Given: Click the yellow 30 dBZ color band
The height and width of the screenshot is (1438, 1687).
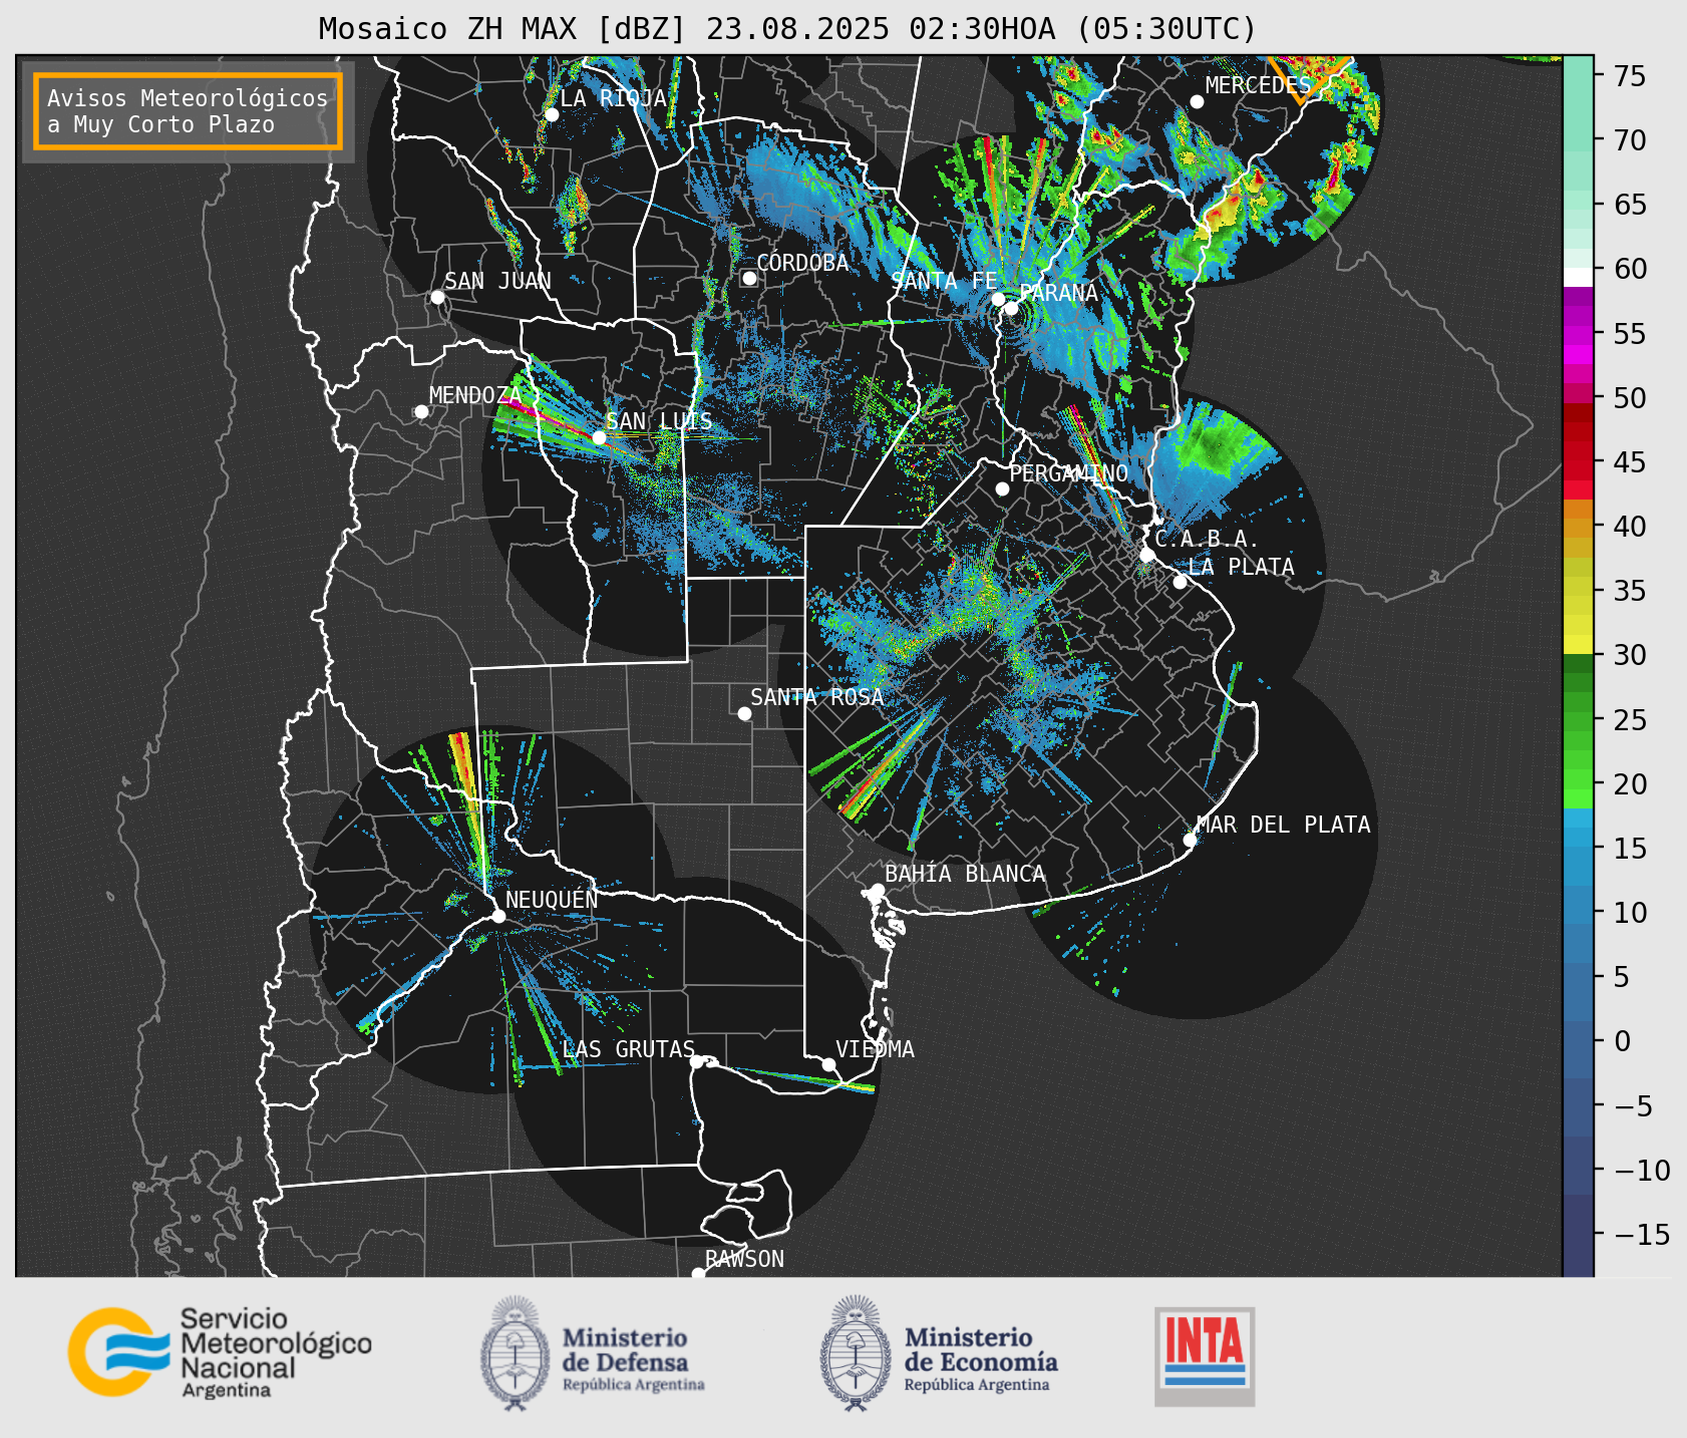Looking at the screenshot, I should point(1578,646).
